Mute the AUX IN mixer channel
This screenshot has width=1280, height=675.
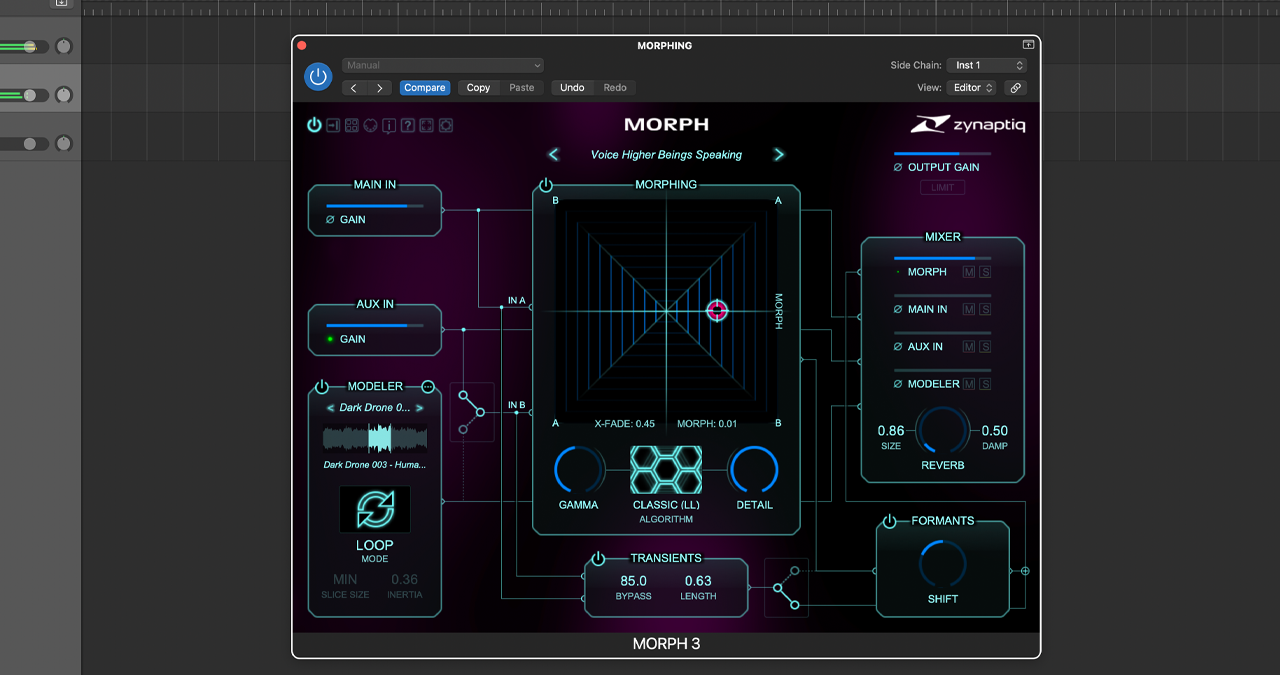[x=968, y=346]
